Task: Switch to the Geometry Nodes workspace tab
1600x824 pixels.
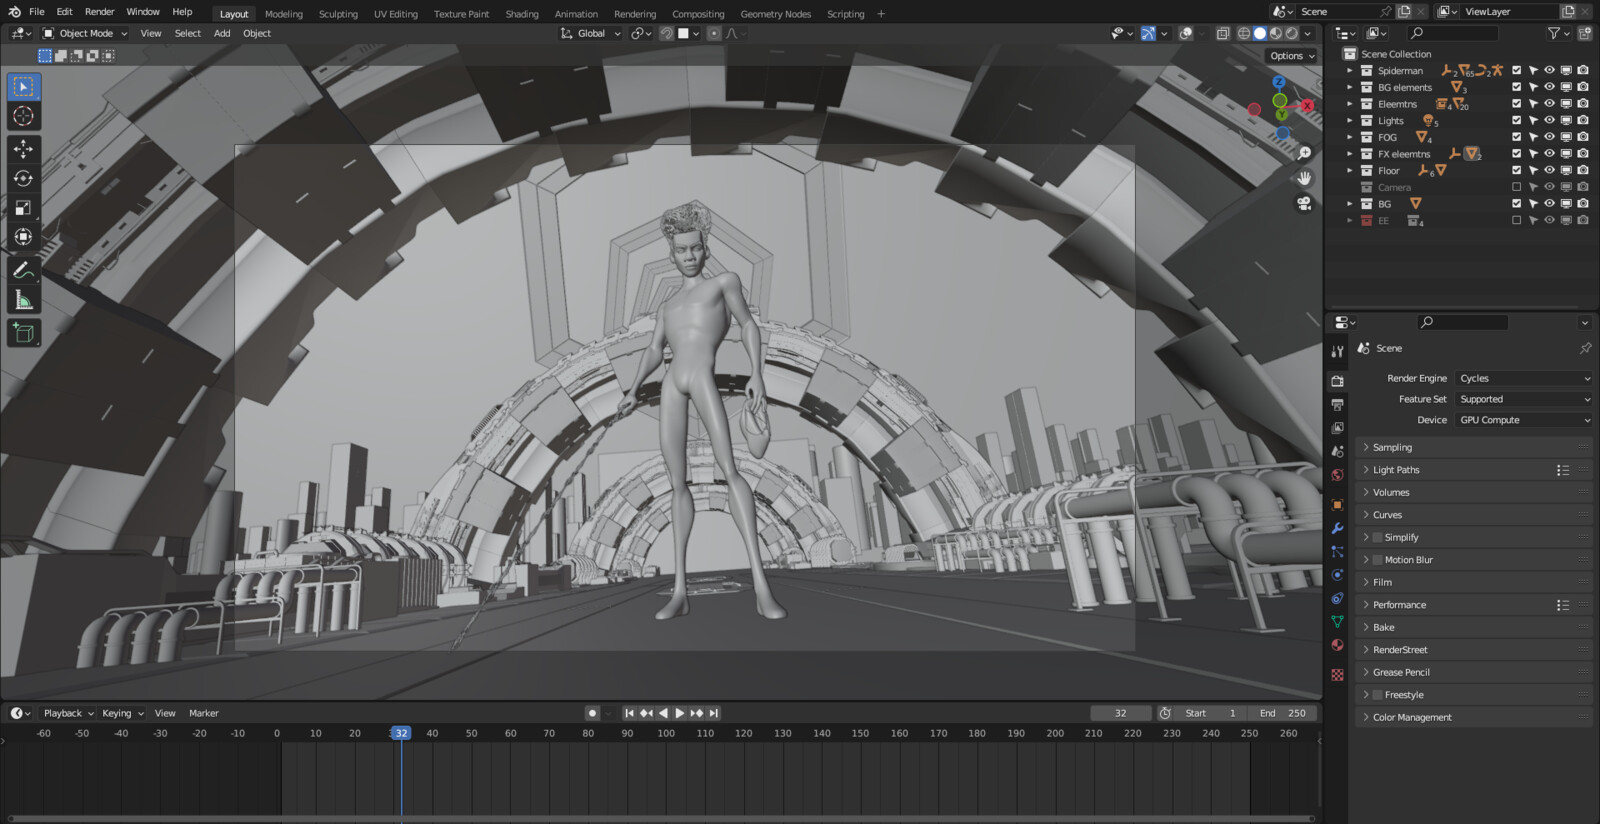Action: point(776,14)
